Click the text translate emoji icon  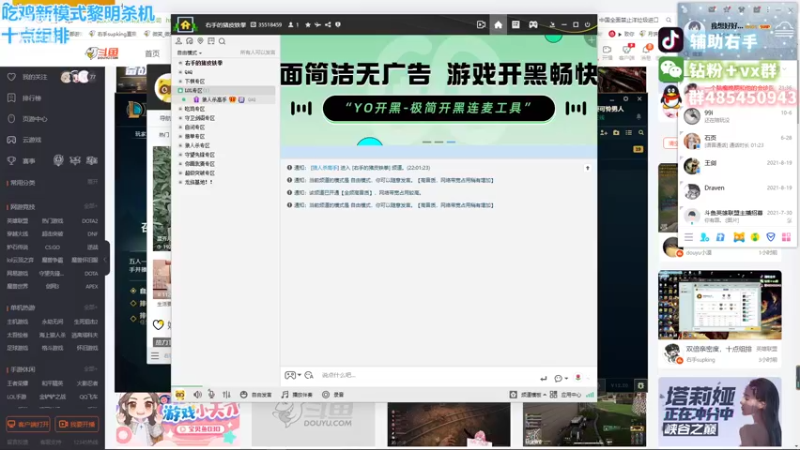[x=309, y=375]
